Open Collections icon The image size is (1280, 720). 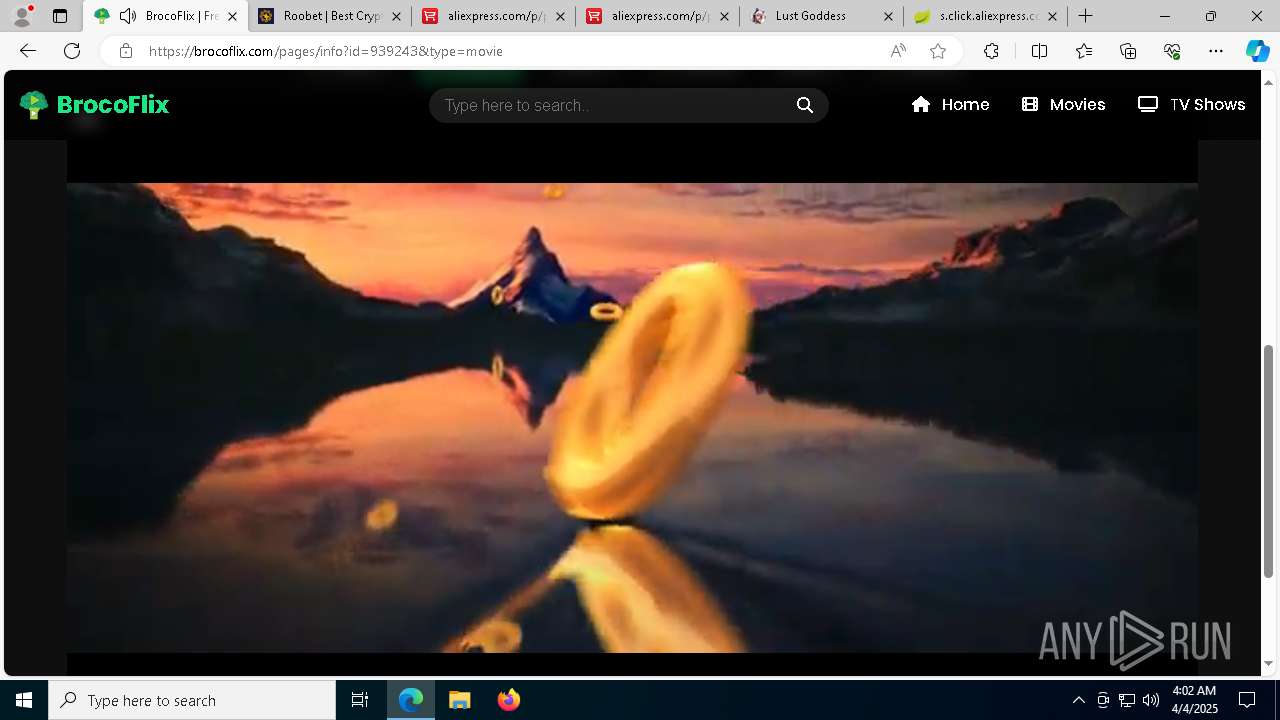1128,51
